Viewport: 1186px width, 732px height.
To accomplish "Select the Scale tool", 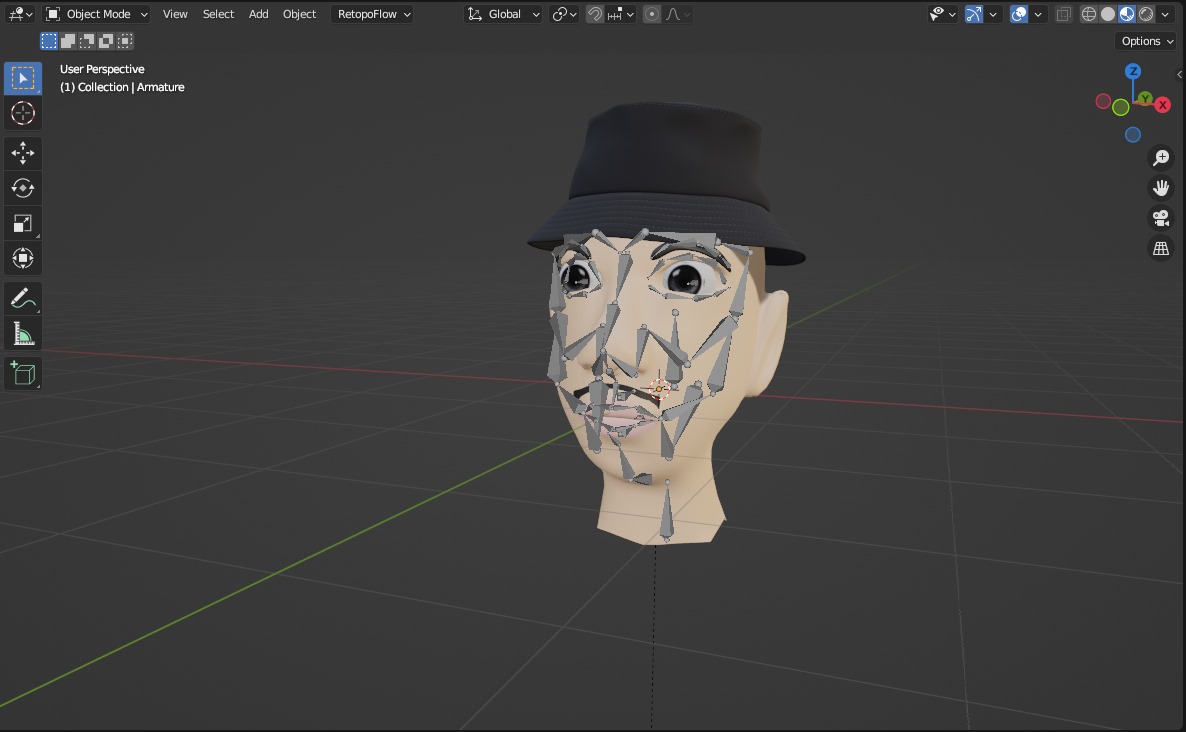I will (23, 223).
